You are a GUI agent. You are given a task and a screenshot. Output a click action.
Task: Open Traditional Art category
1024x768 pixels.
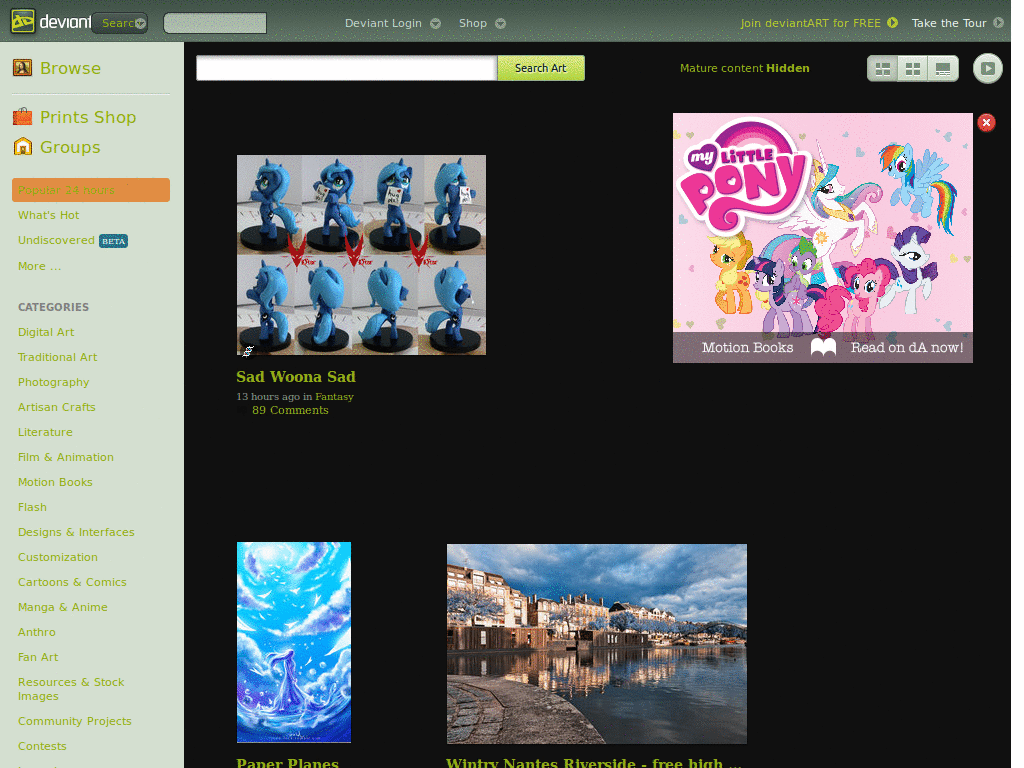(57, 357)
